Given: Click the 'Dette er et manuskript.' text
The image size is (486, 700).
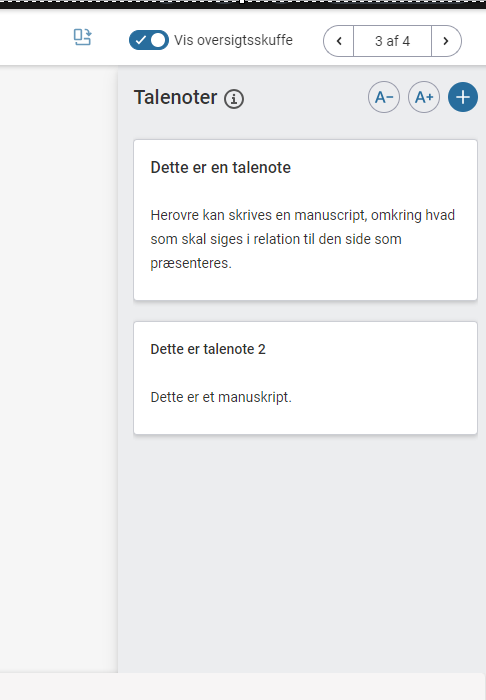Looking at the screenshot, I should (x=221, y=397).
